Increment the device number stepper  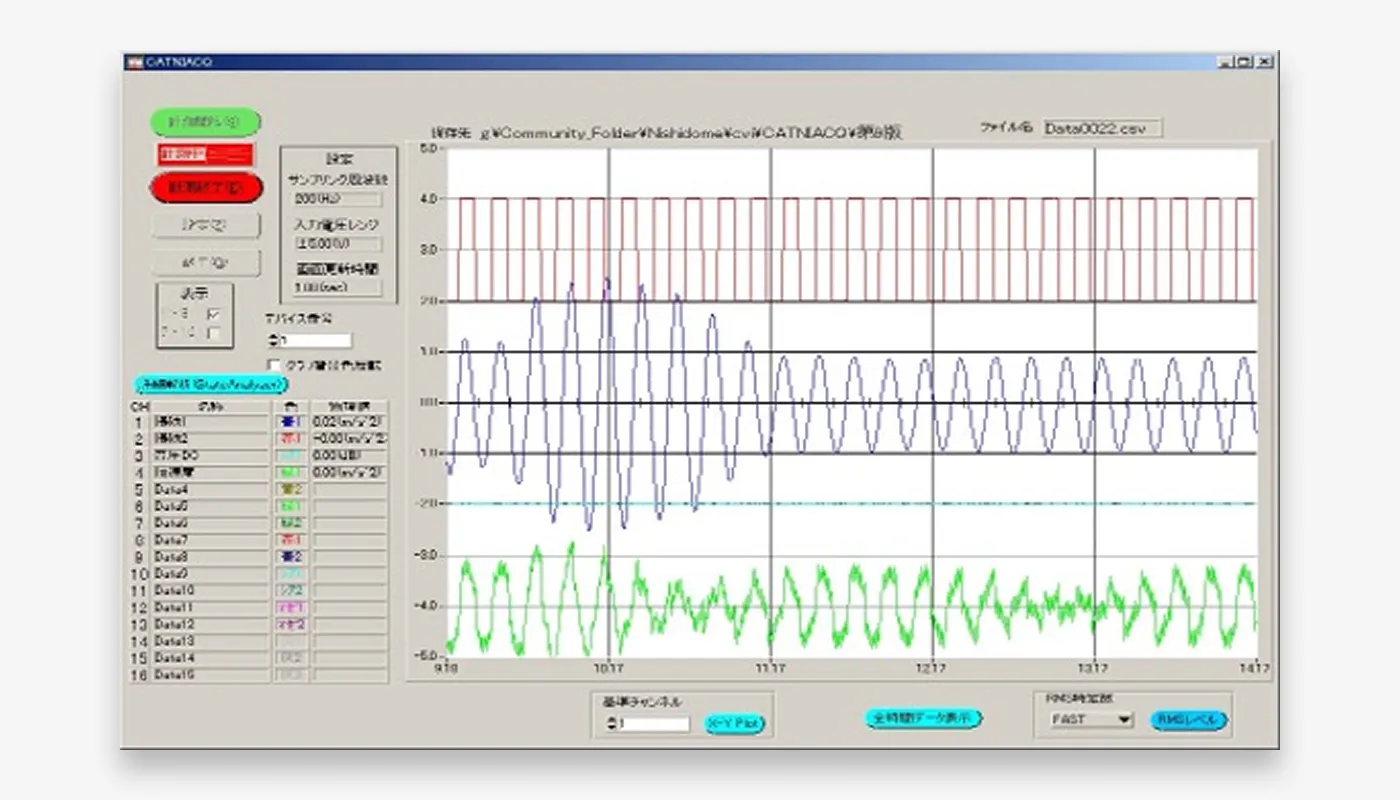[x=270, y=335]
